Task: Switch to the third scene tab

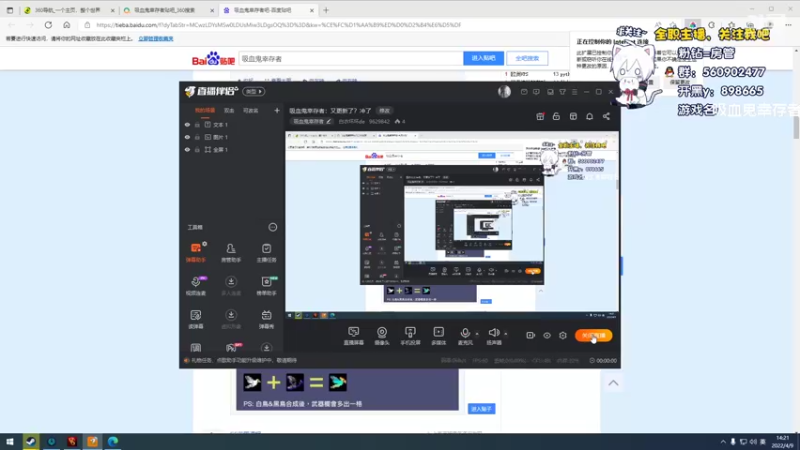Action: point(250,110)
